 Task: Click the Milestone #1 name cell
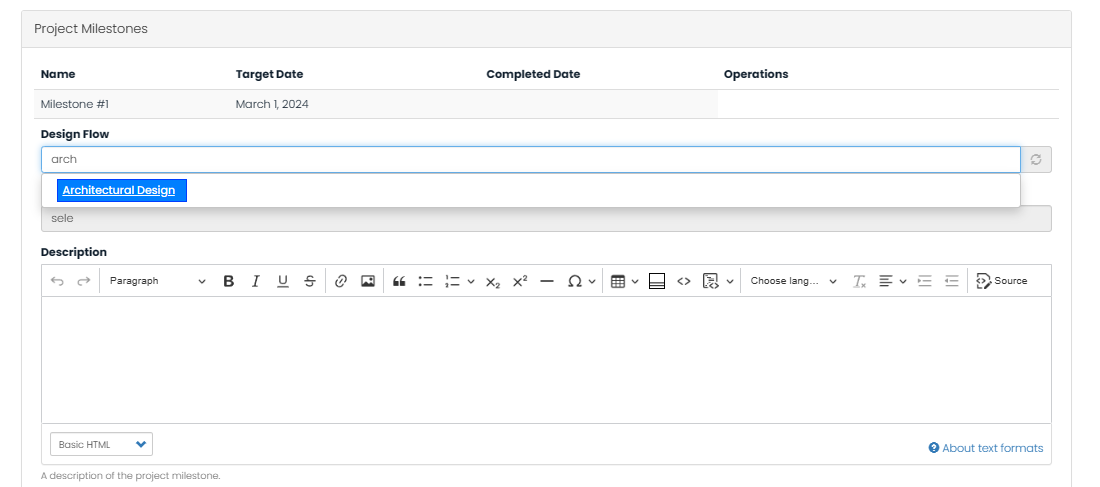pyautogui.click(x=75, y=105)
